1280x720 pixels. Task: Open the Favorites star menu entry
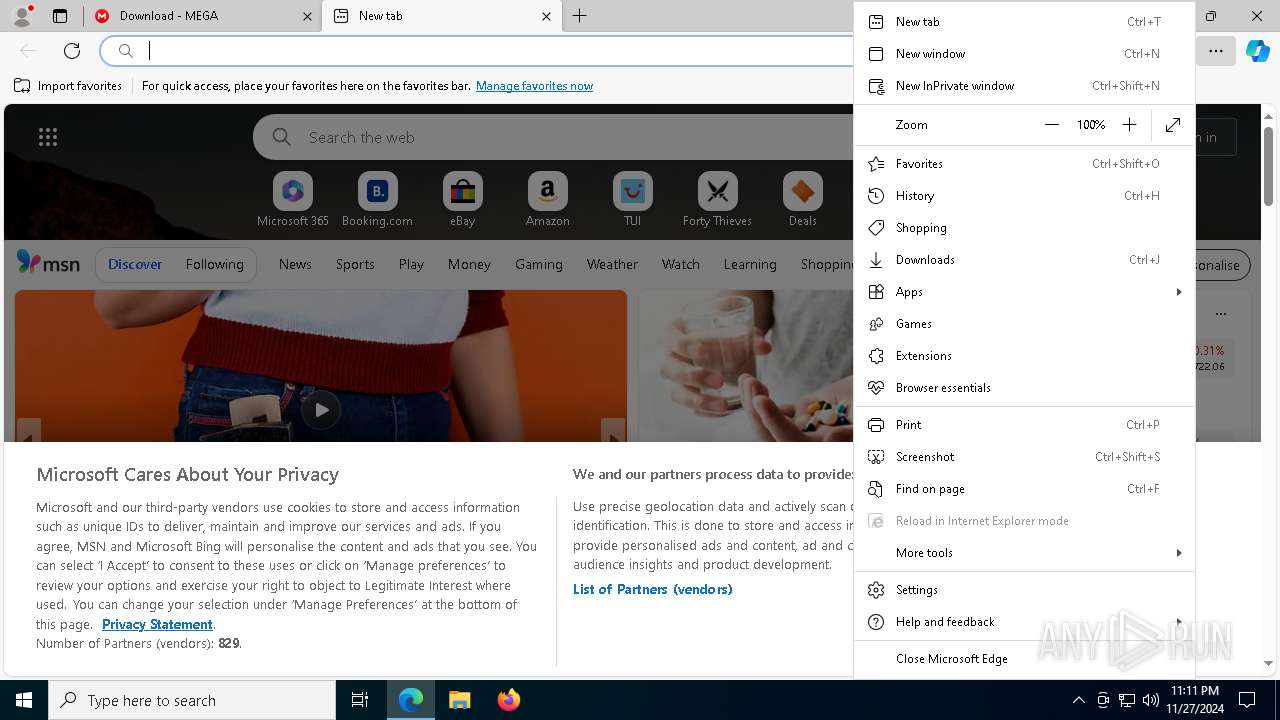point(1024,164)
